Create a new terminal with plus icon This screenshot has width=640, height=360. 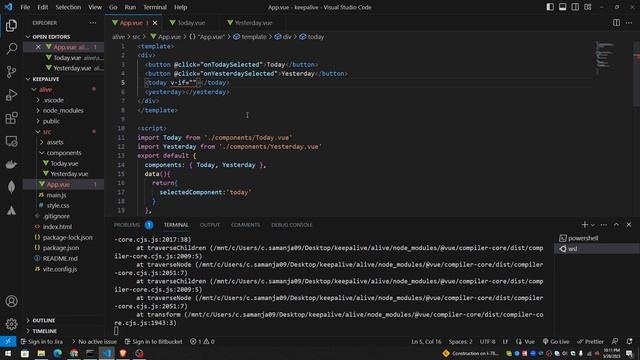tap(584, 225)
